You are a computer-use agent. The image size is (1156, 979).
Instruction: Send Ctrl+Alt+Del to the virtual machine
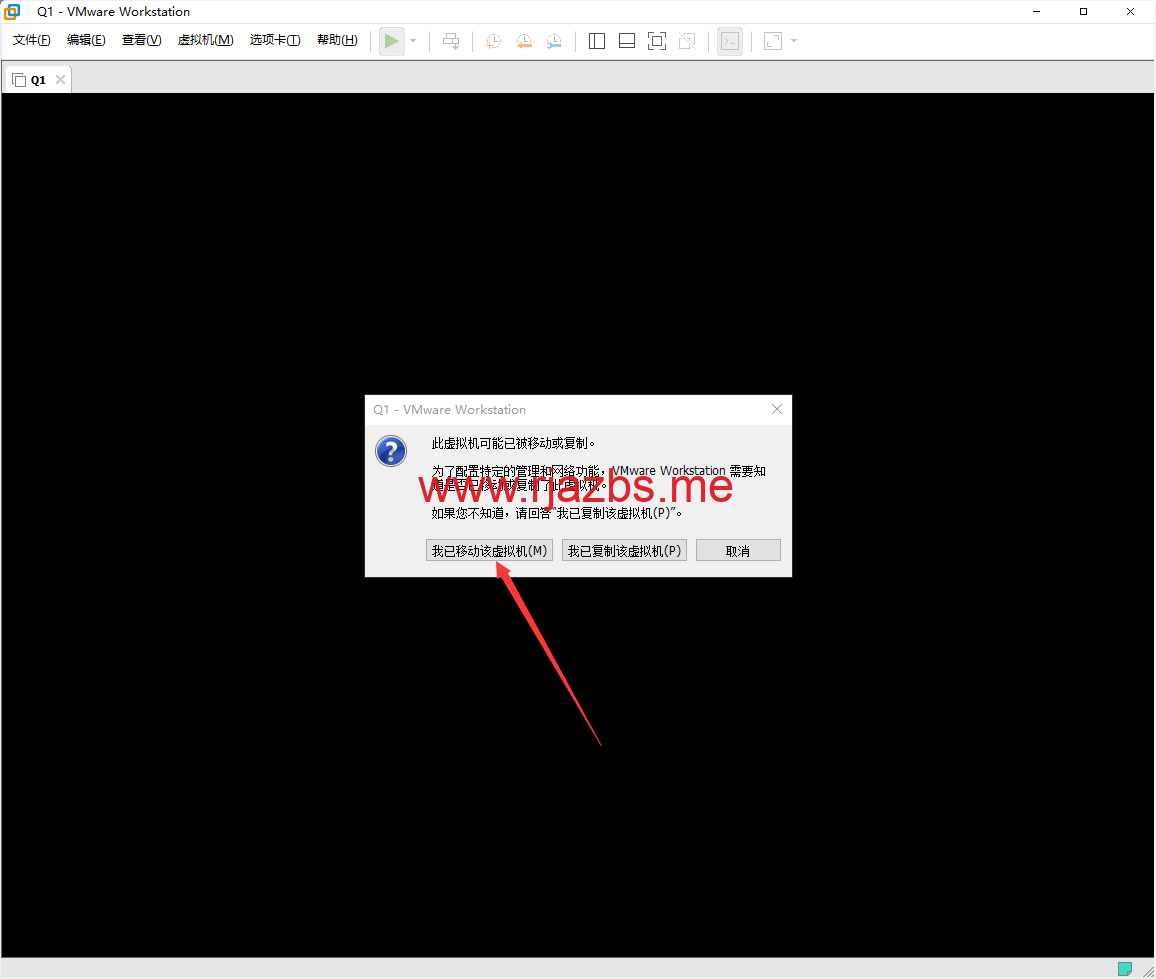click(451, 41)
